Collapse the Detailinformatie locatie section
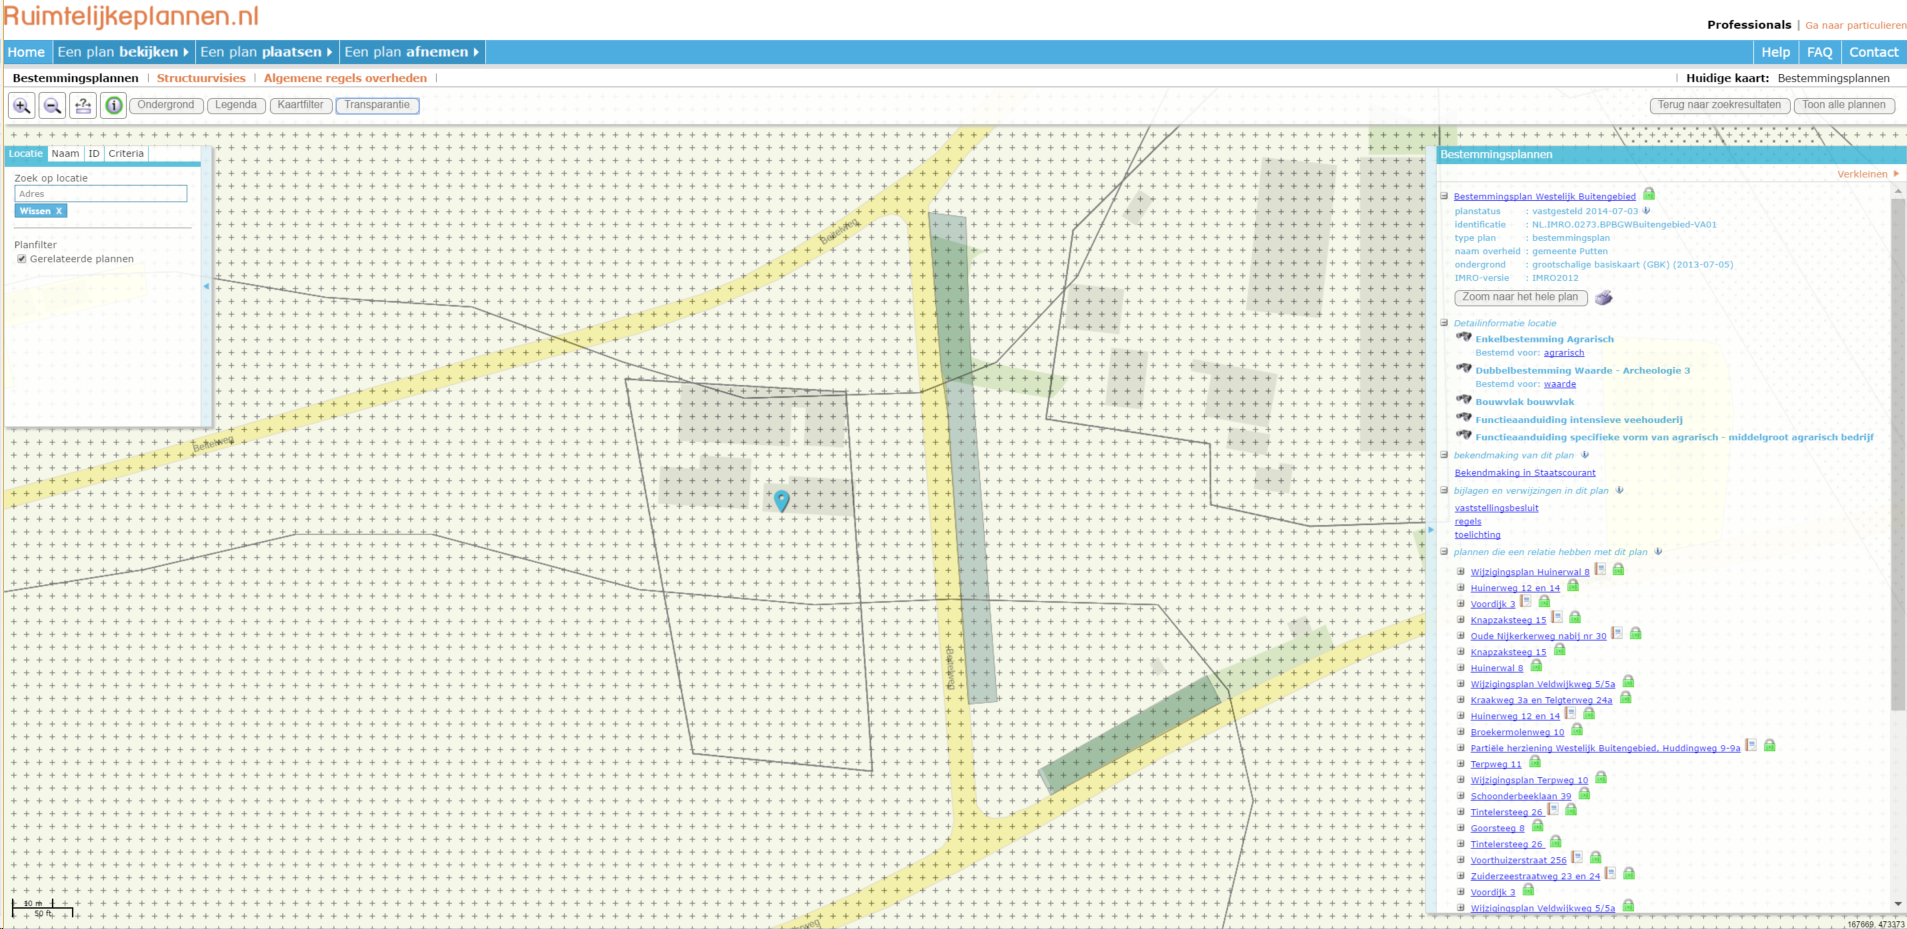Screen dimensions: 1907x929 point(1443,322)
